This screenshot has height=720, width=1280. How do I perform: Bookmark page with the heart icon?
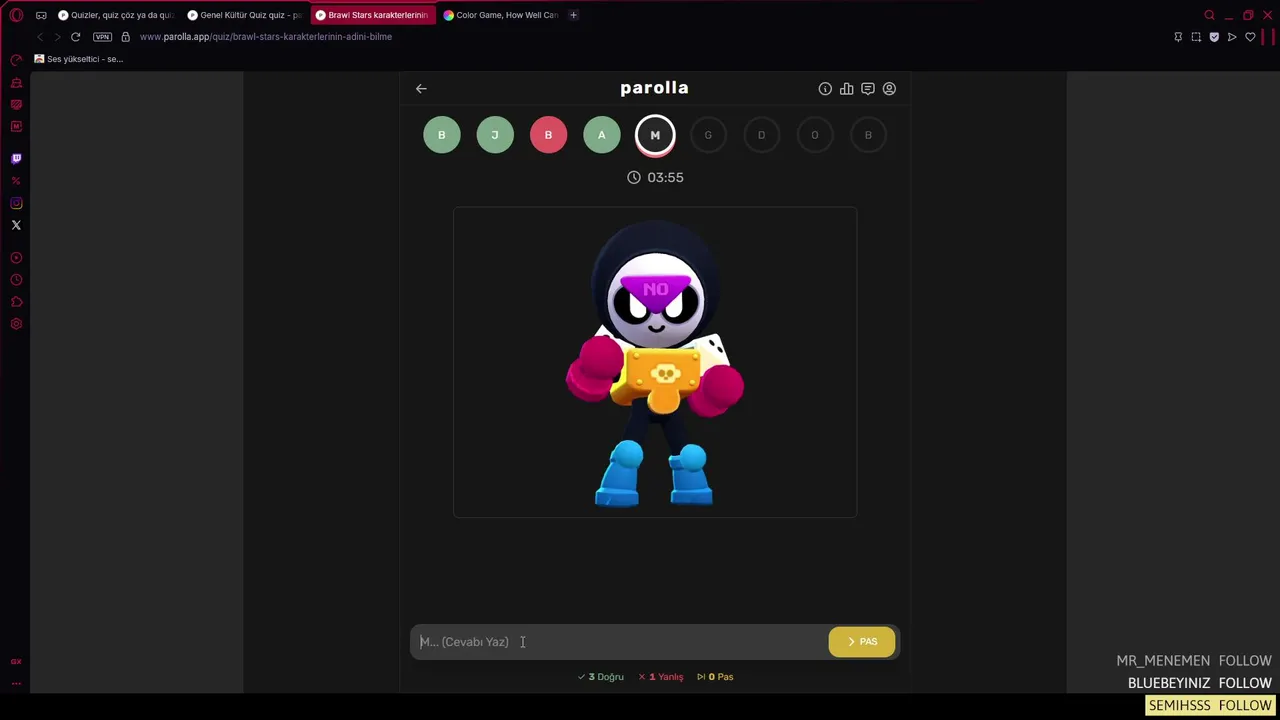[1250, 37]
